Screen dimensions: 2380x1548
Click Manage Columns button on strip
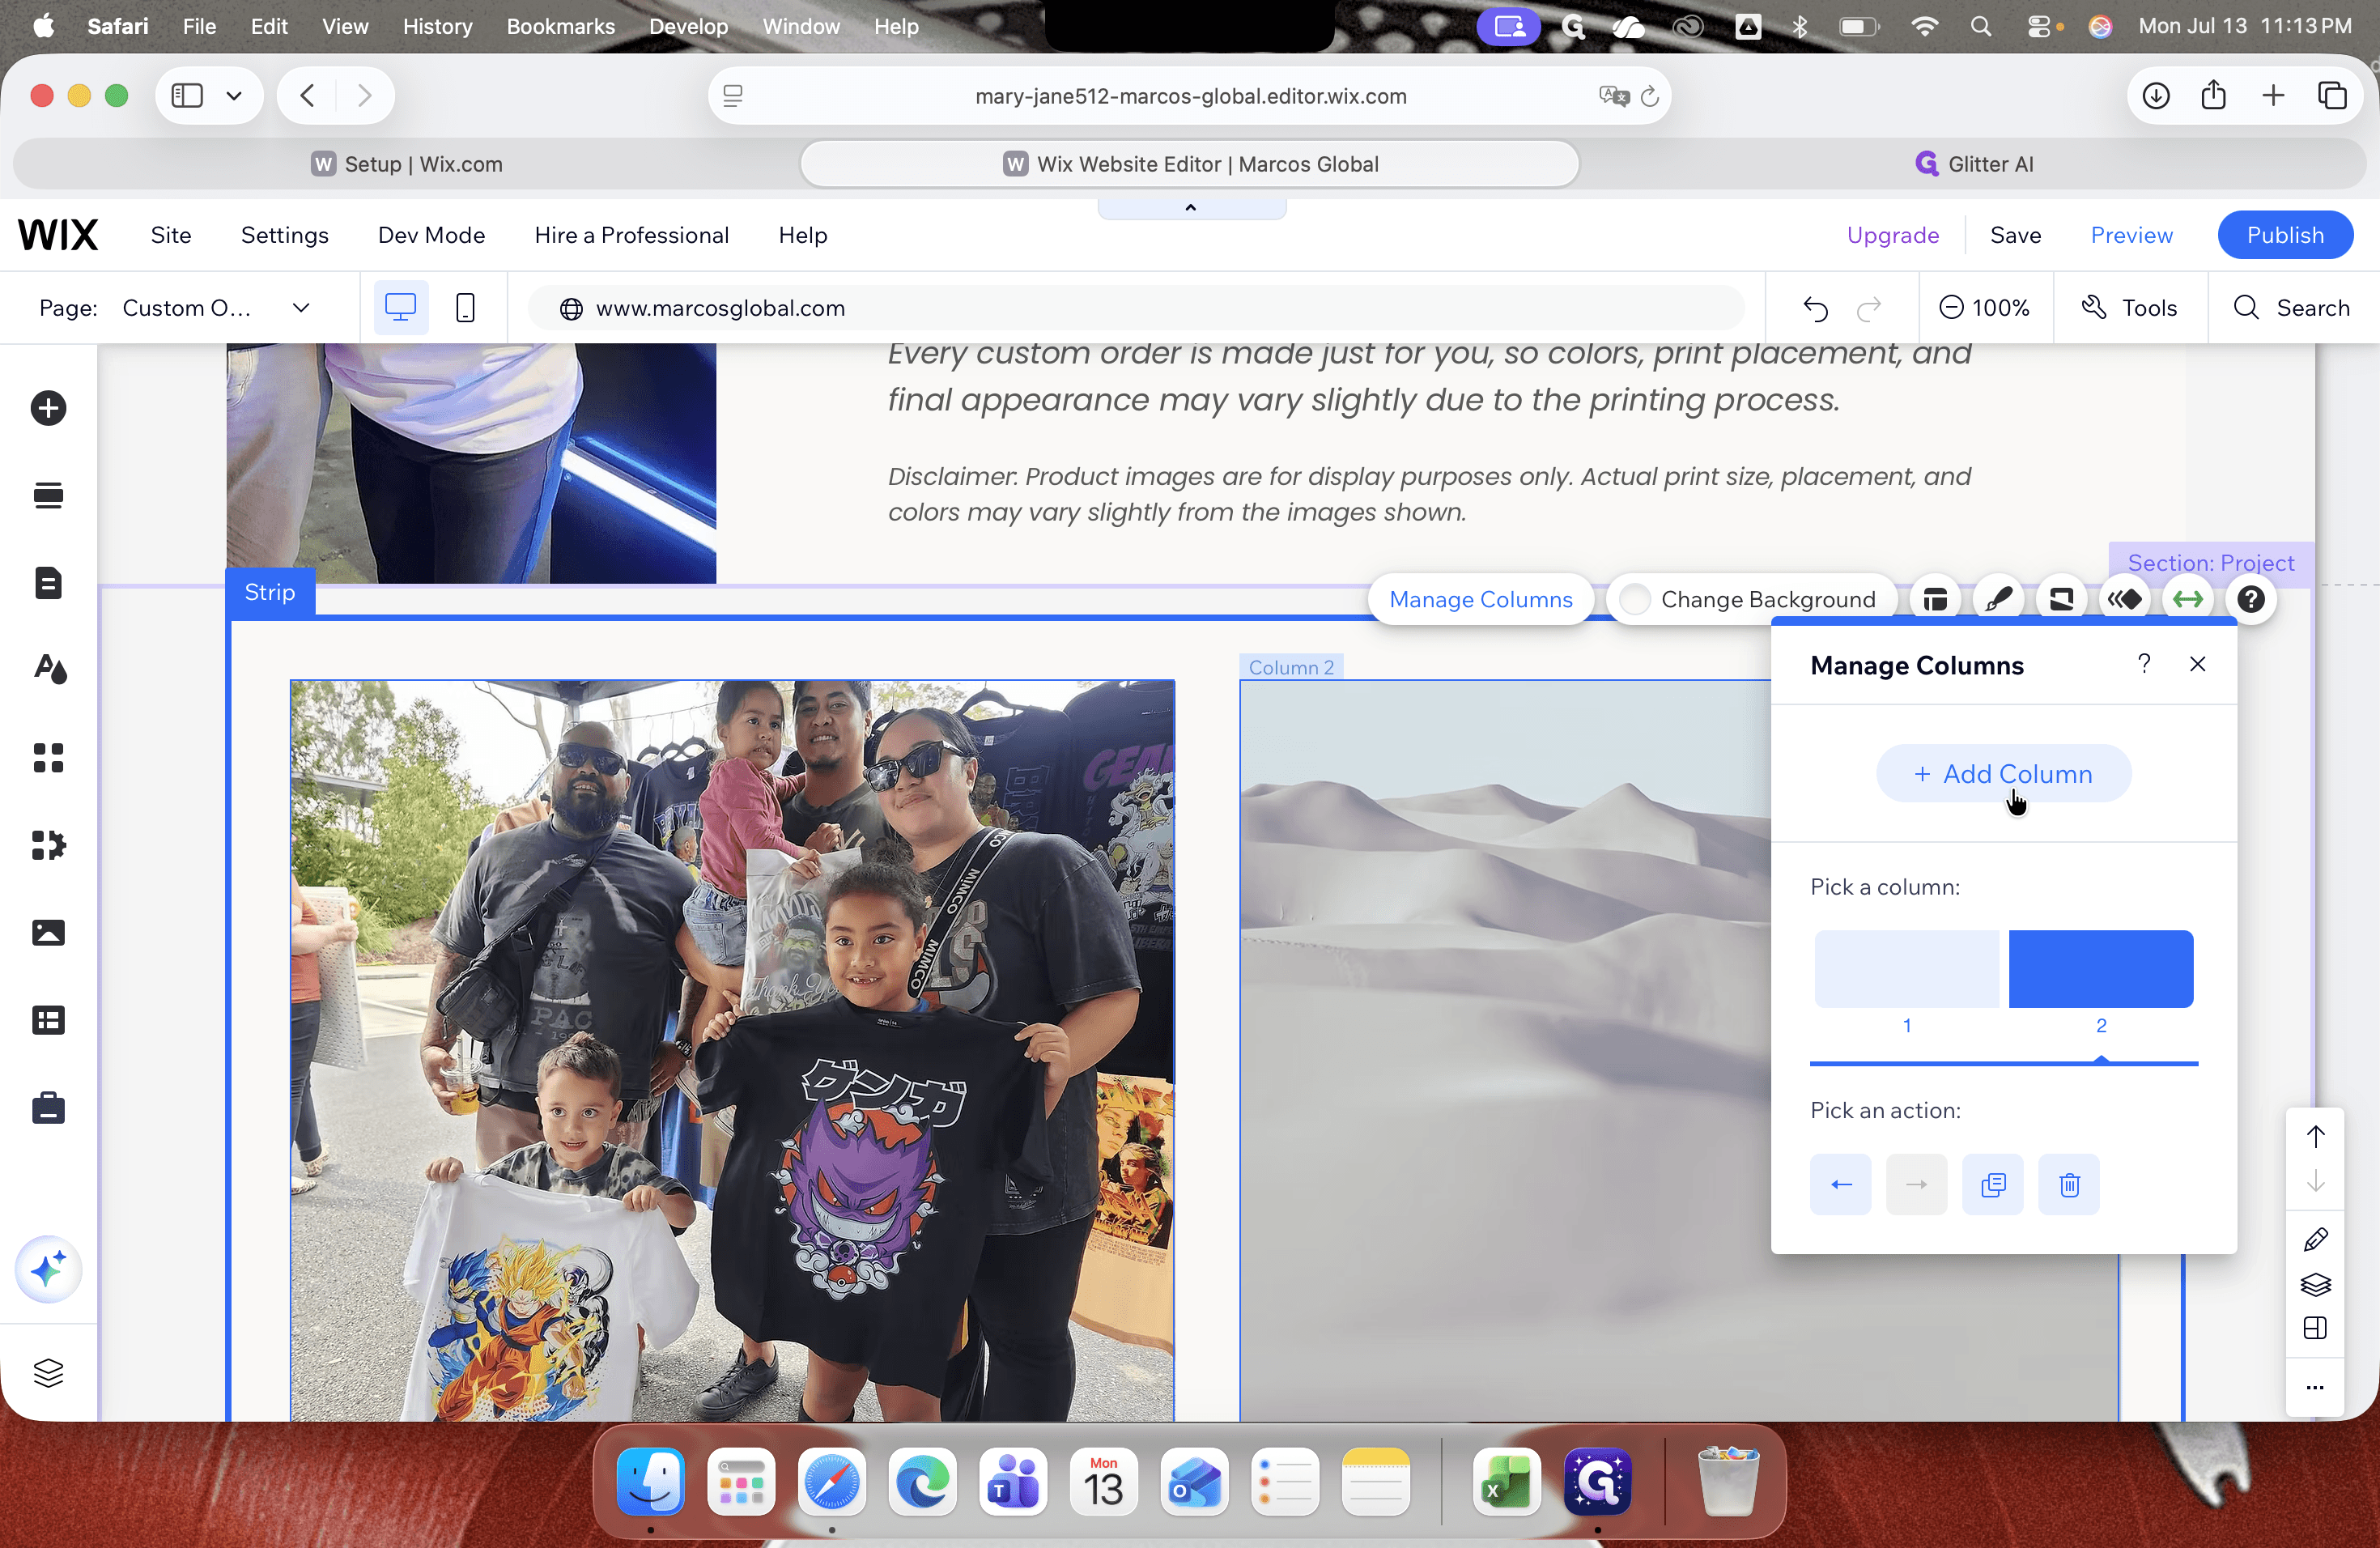pyautogui.click(x=1480, y=599)
